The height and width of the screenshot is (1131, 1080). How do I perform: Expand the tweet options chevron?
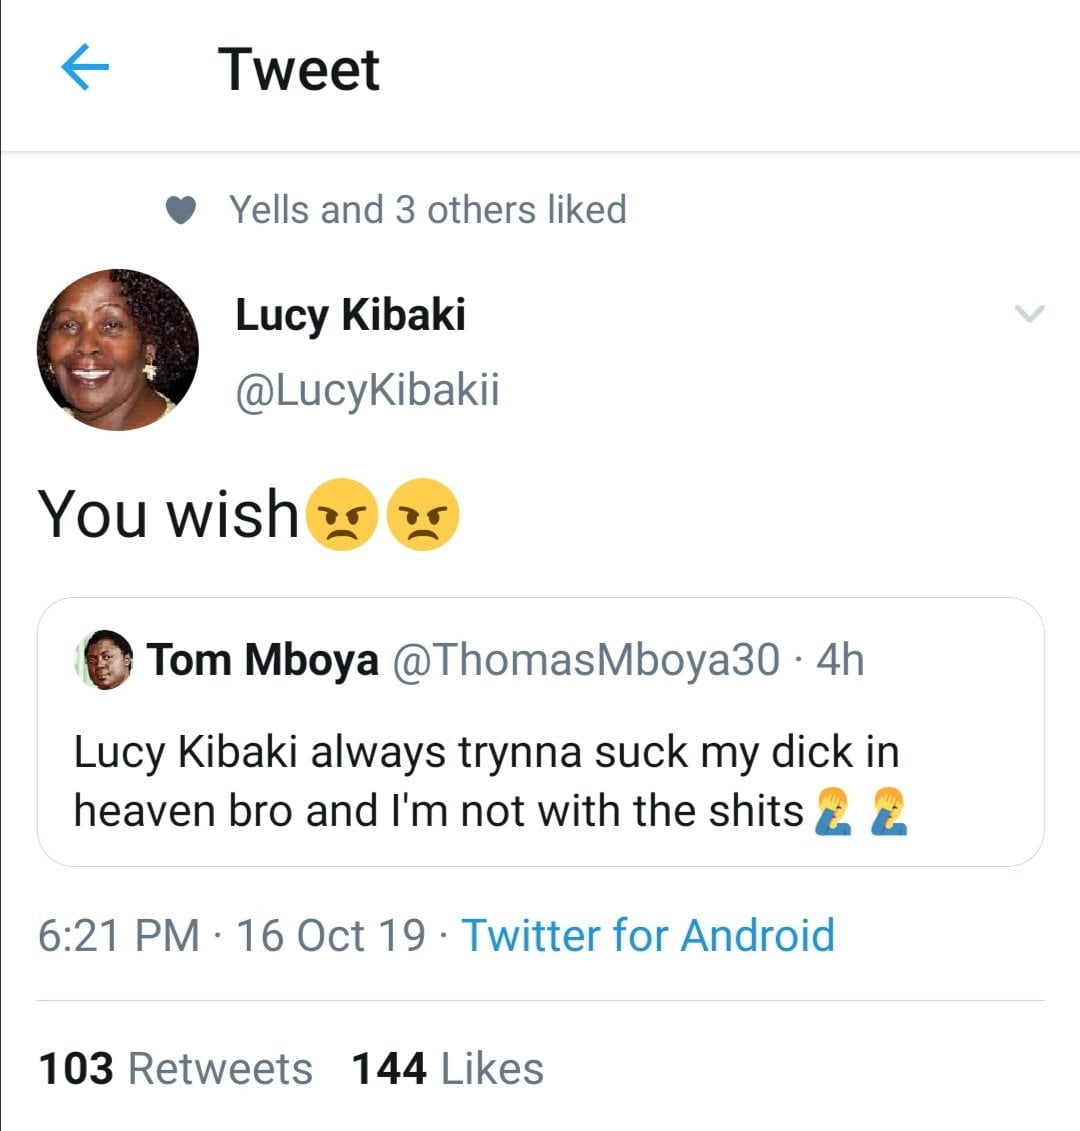click(x=1029, y=314)
